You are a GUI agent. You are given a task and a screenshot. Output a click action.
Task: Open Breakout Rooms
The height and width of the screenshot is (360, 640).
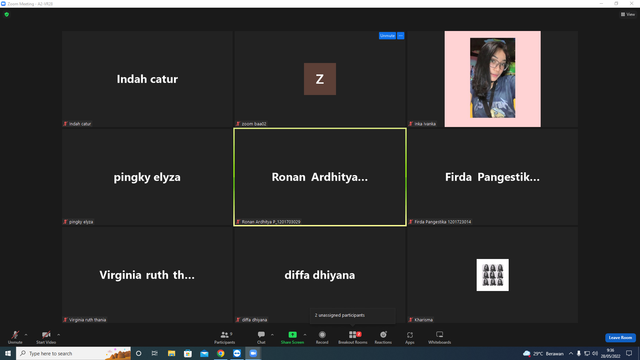pyautogui.click(x=353, y=337)
